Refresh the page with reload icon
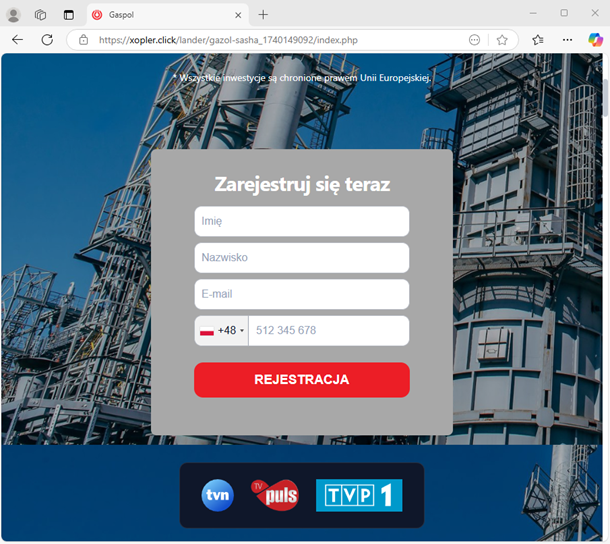610x544 pixels. (x=47, y=40)
